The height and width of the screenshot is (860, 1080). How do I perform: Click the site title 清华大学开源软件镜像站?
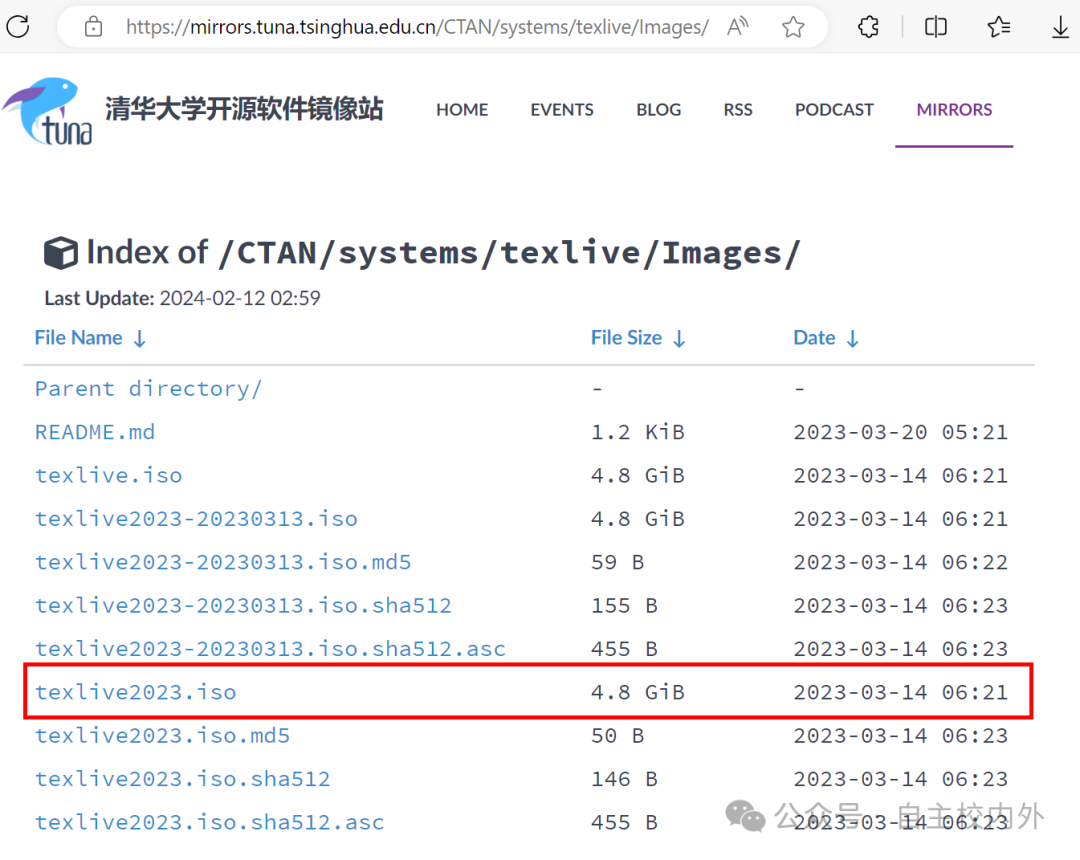(244, 109)
